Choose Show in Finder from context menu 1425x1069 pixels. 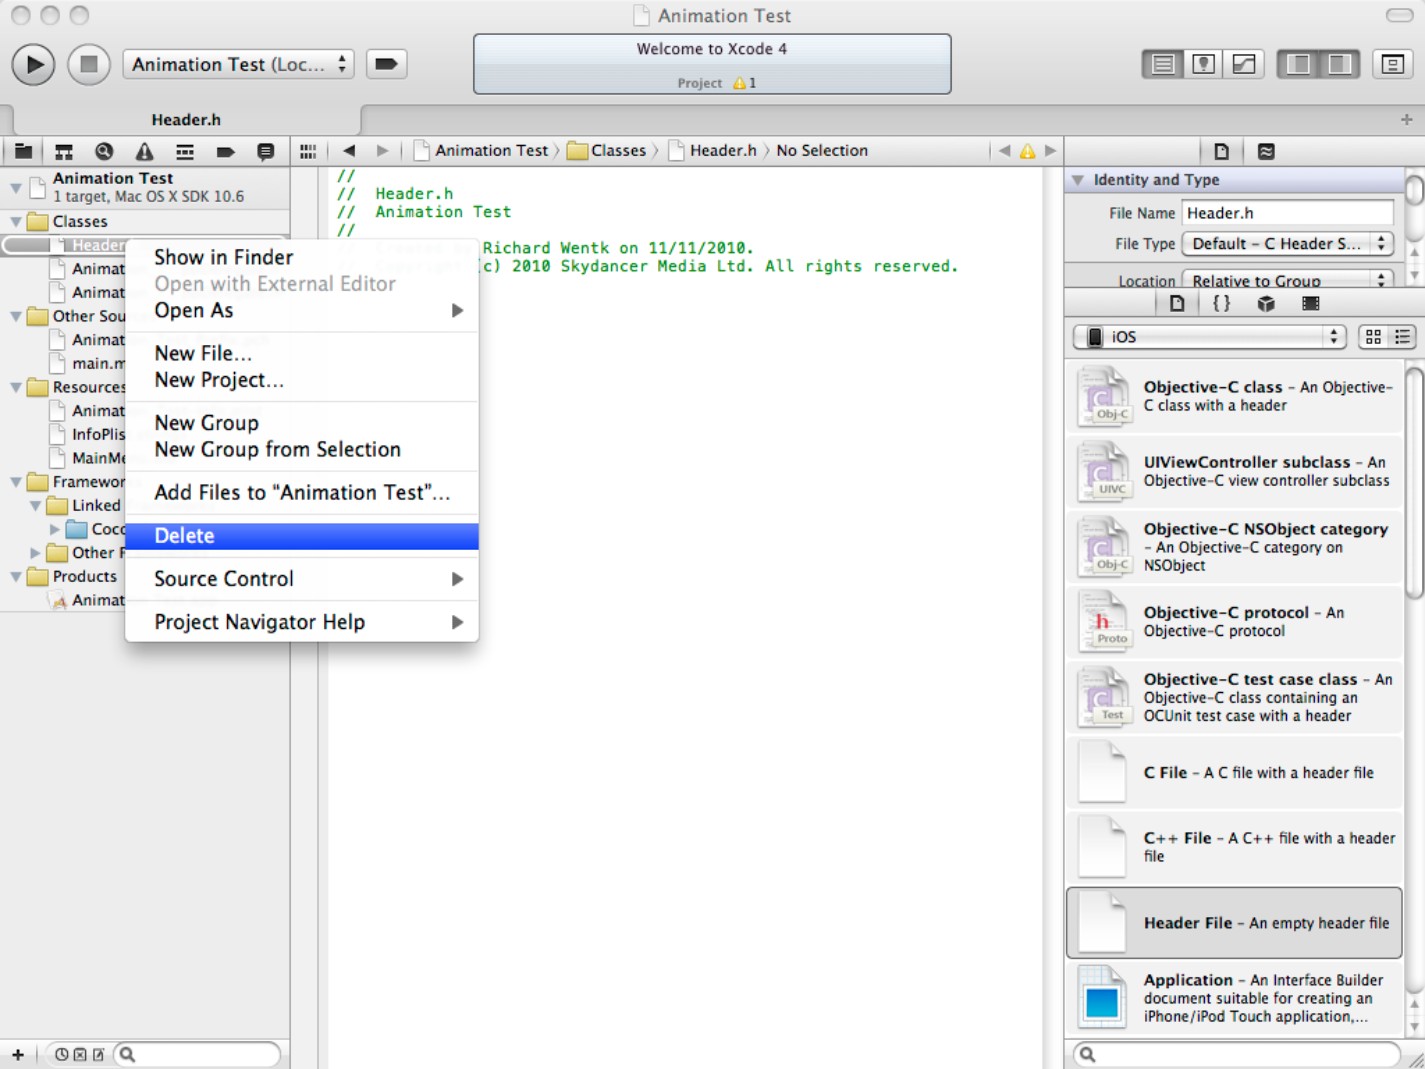(x=301, y=257)
